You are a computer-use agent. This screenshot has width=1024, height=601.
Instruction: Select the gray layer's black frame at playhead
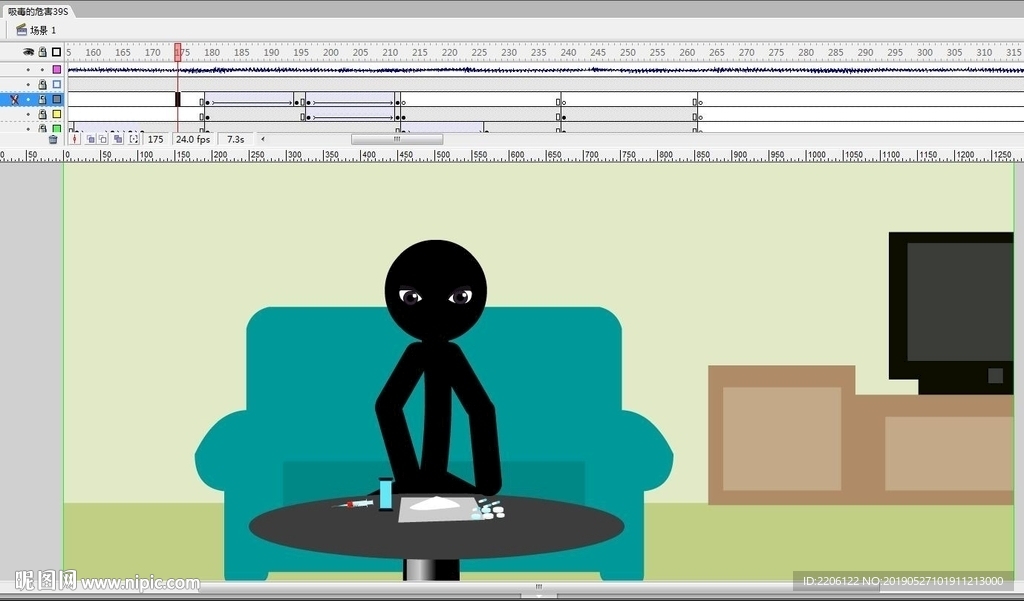pos(178,99)
